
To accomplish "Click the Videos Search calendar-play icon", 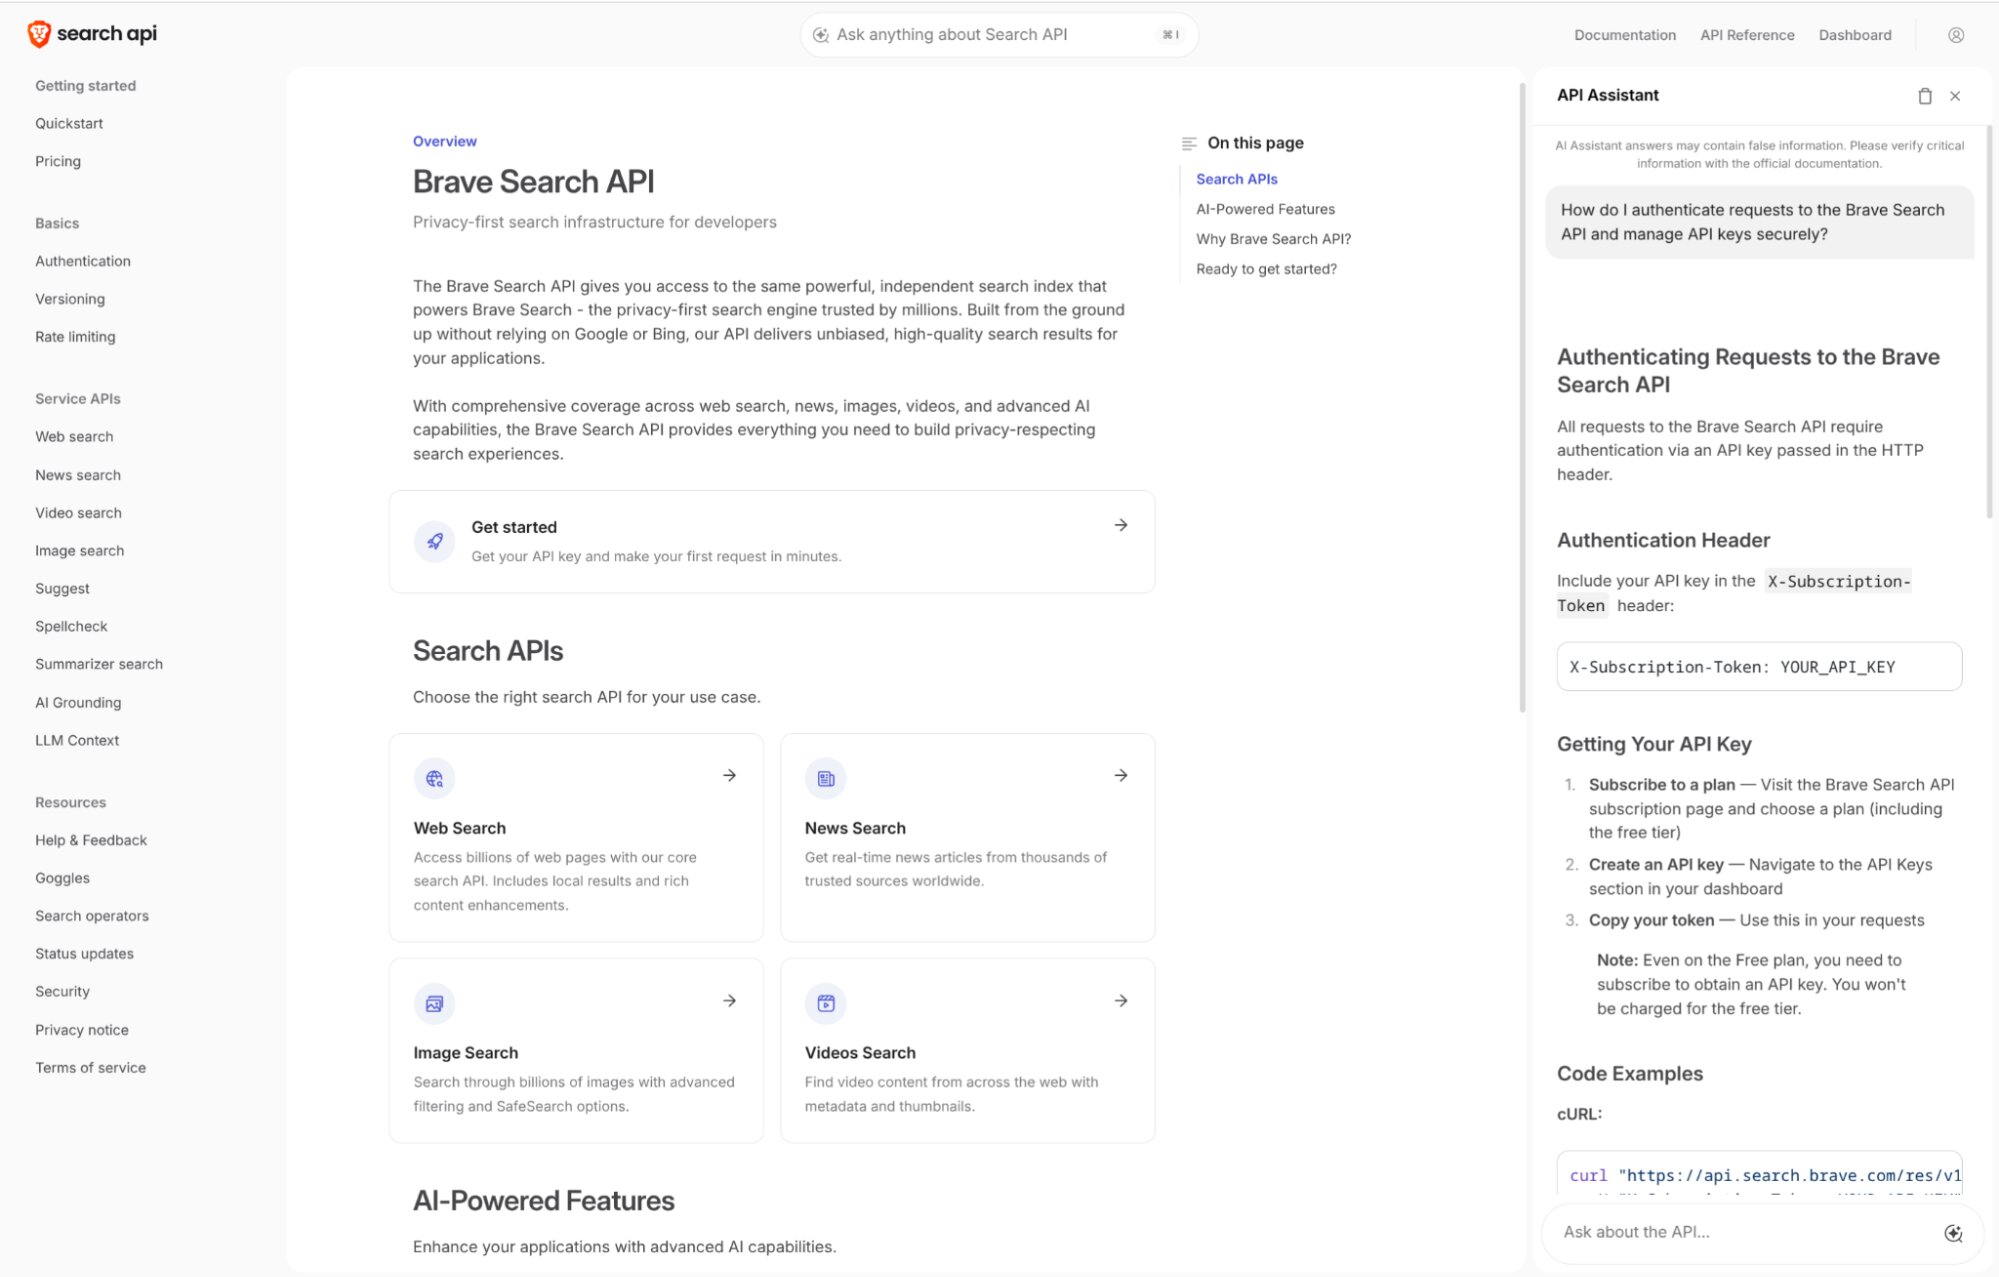I will (x=825, y=1003).
